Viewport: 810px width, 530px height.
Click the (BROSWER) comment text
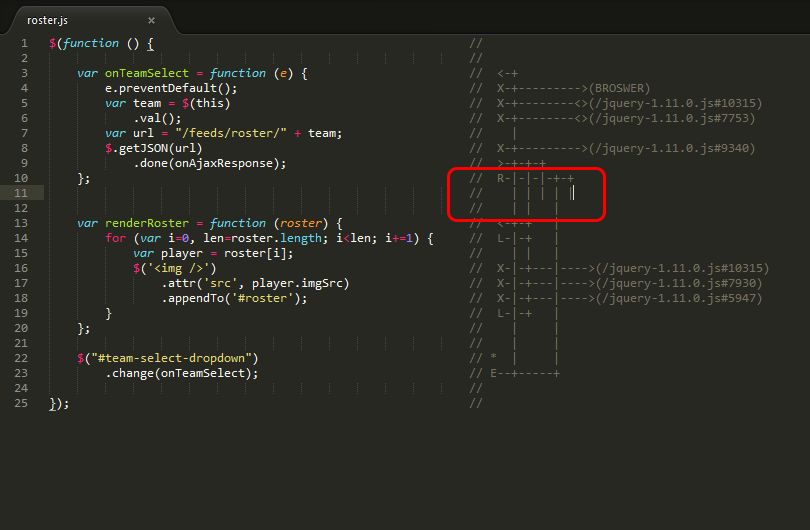[x=619, y=88]
